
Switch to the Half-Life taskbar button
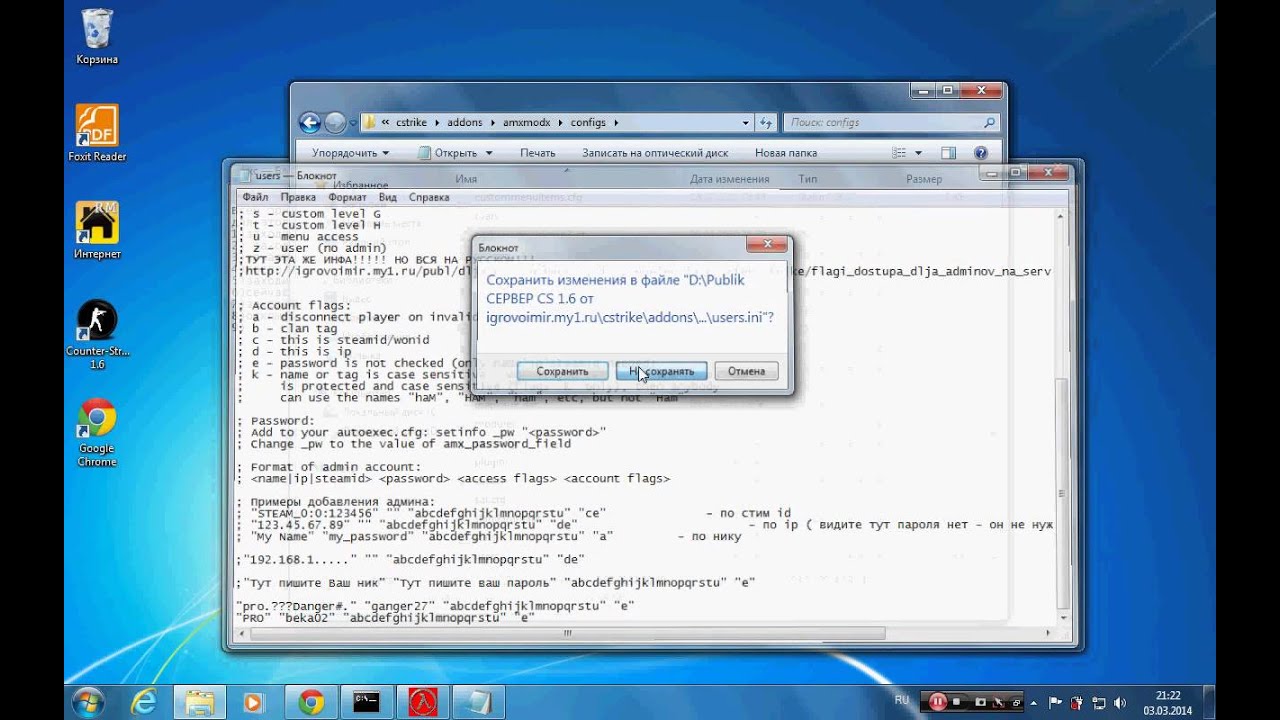coord(423,702)
